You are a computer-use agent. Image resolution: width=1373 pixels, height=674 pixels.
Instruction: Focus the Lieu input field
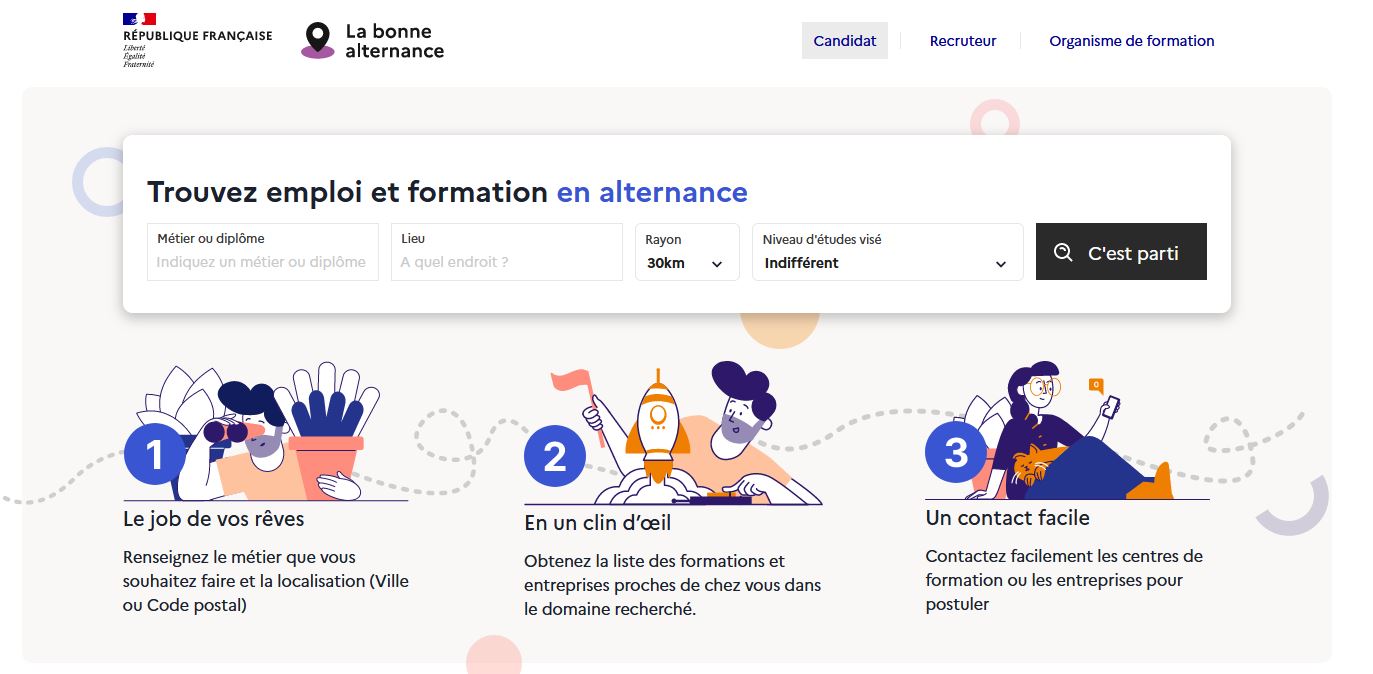coord(507,252)
